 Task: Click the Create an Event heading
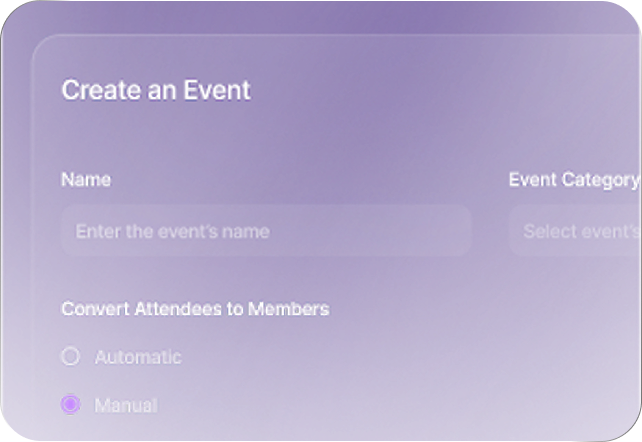coord(156,90)
